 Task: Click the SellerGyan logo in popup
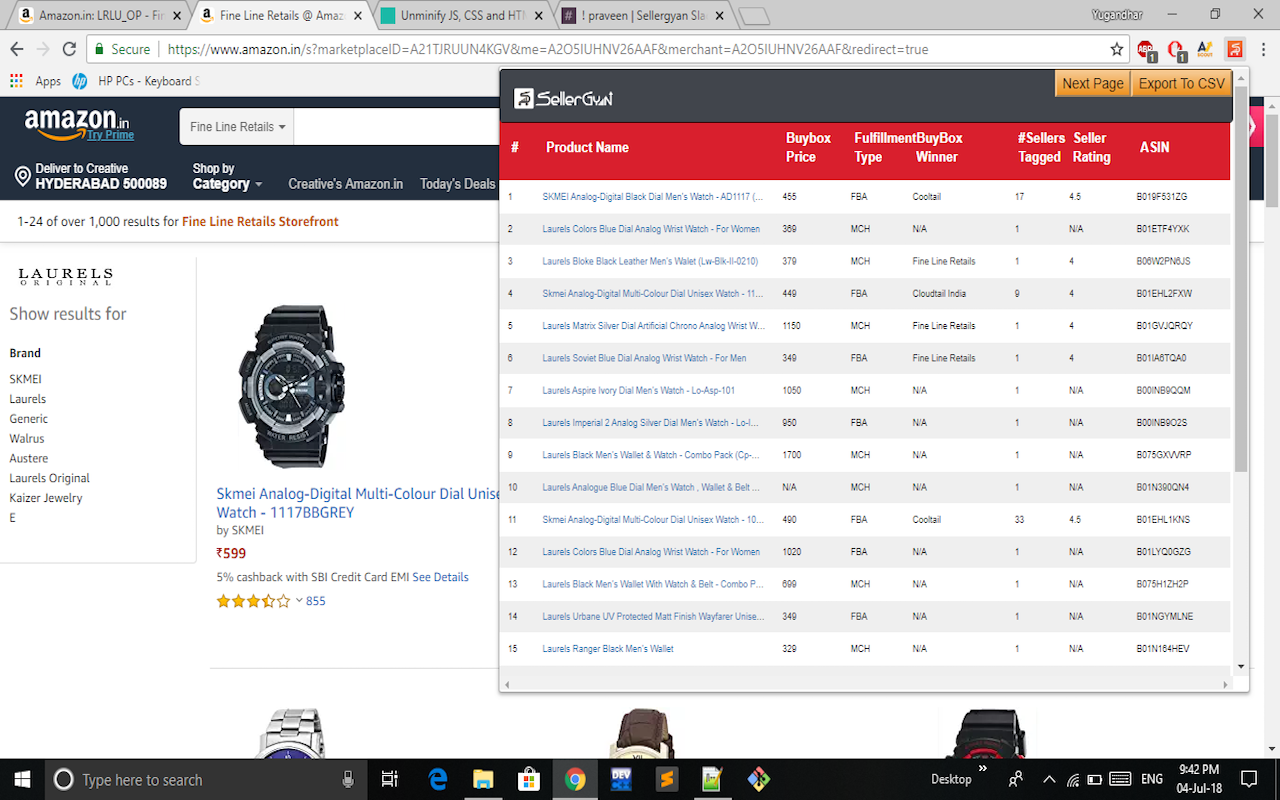pyautogui.click(x=563, y=98)
